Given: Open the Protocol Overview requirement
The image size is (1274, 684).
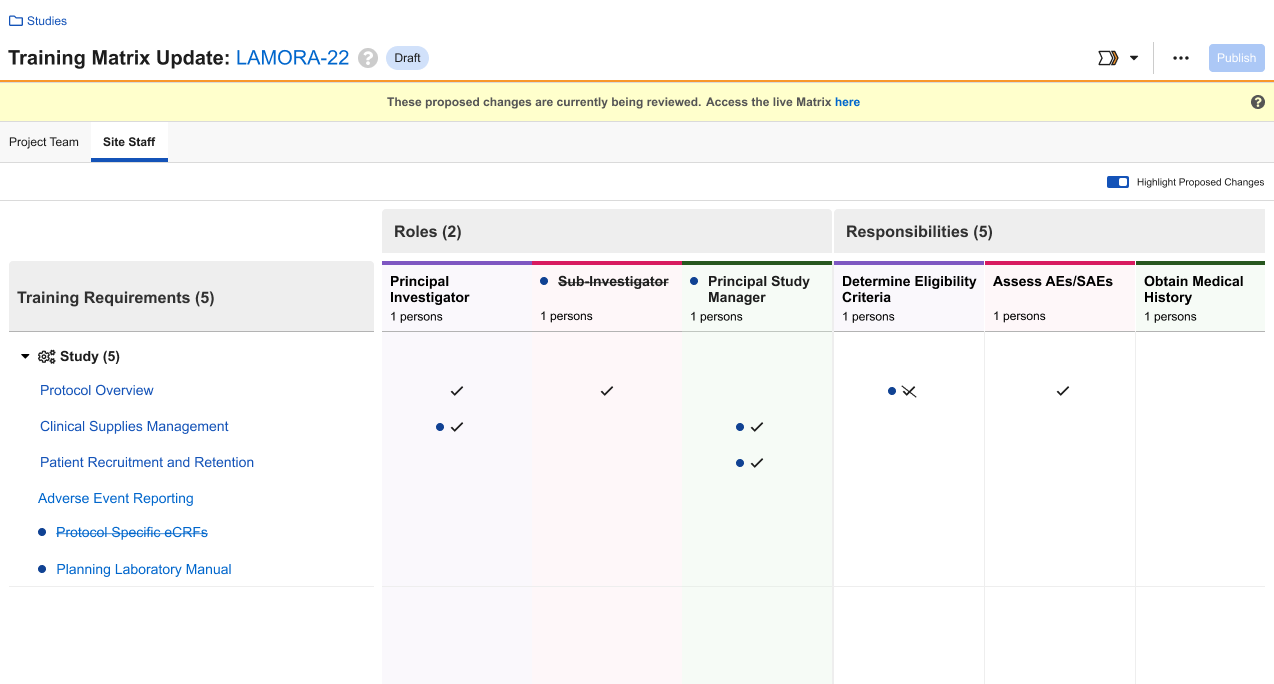Looking at the screenshot, I should 97,390.
